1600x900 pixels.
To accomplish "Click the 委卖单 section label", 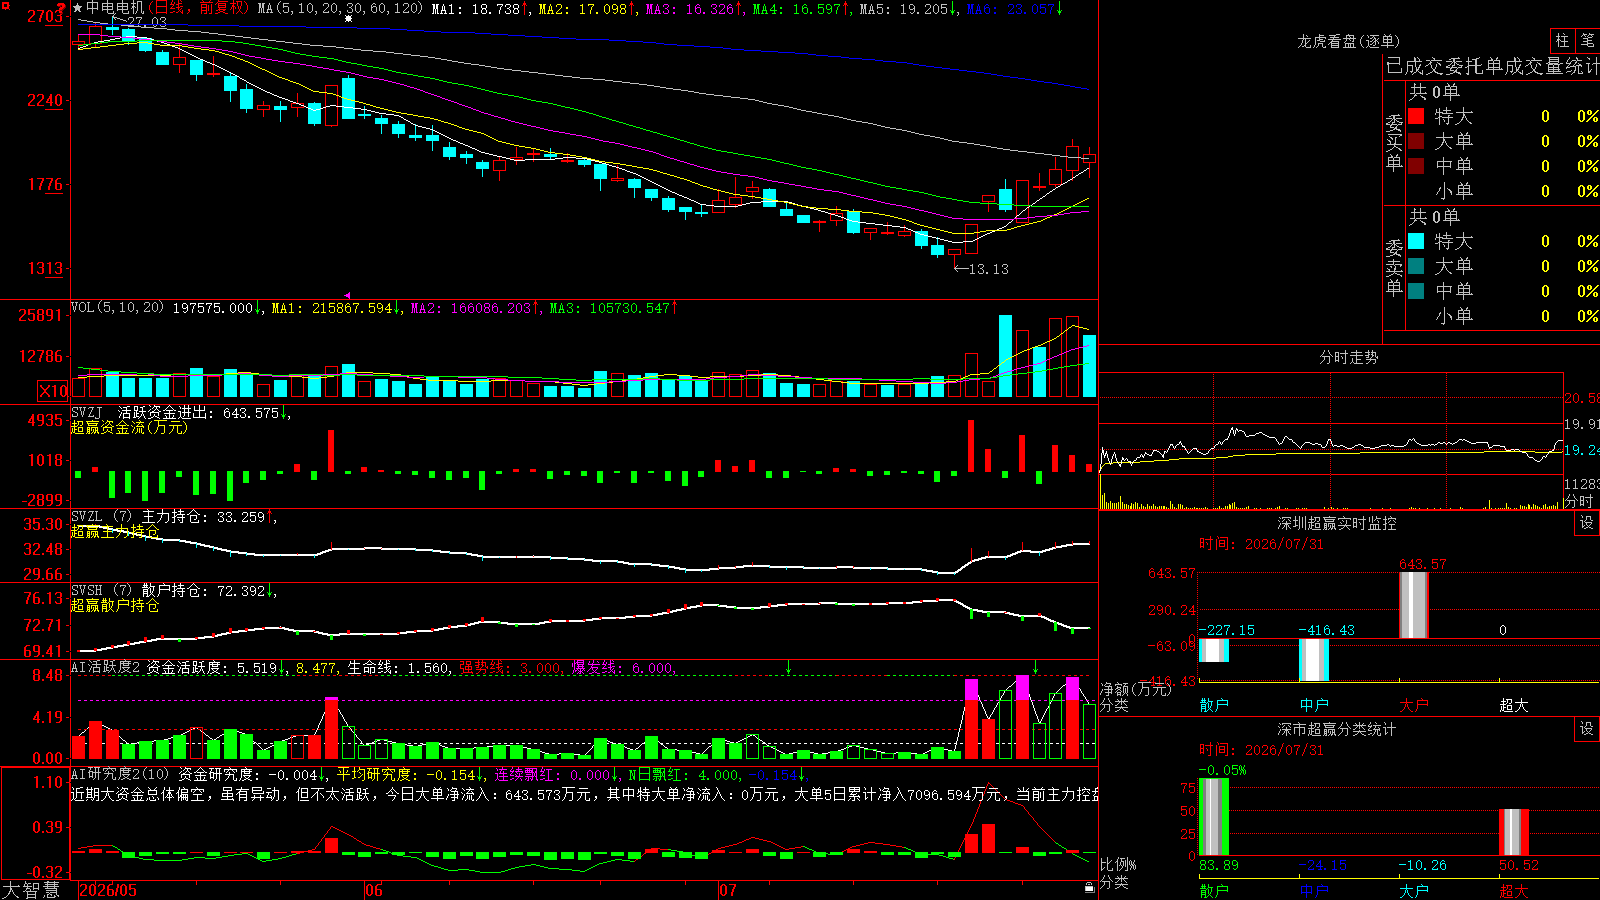I will point(1394,267).
